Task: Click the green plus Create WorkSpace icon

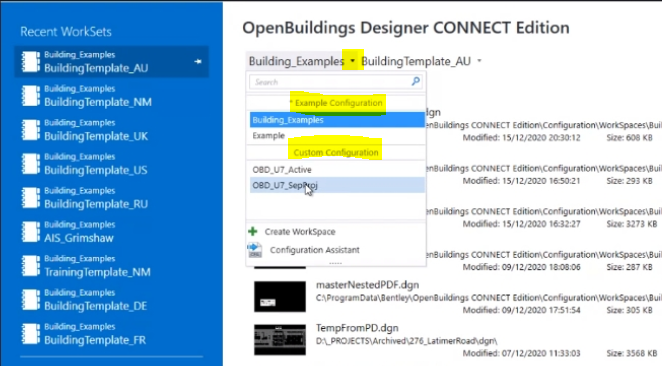Action: click(253, 231)
